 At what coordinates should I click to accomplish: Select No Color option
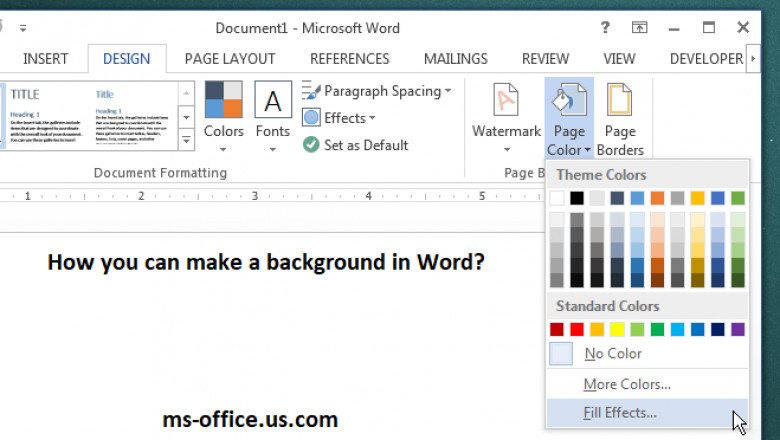[647, 353]
